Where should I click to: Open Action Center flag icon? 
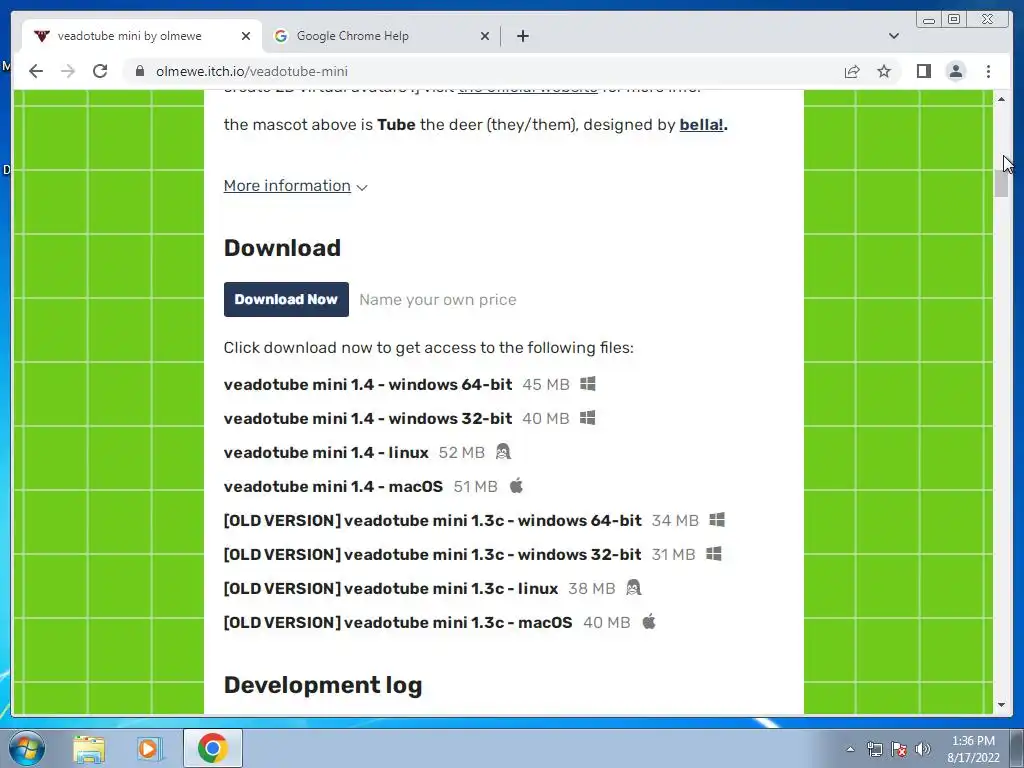tap(899, 749)
